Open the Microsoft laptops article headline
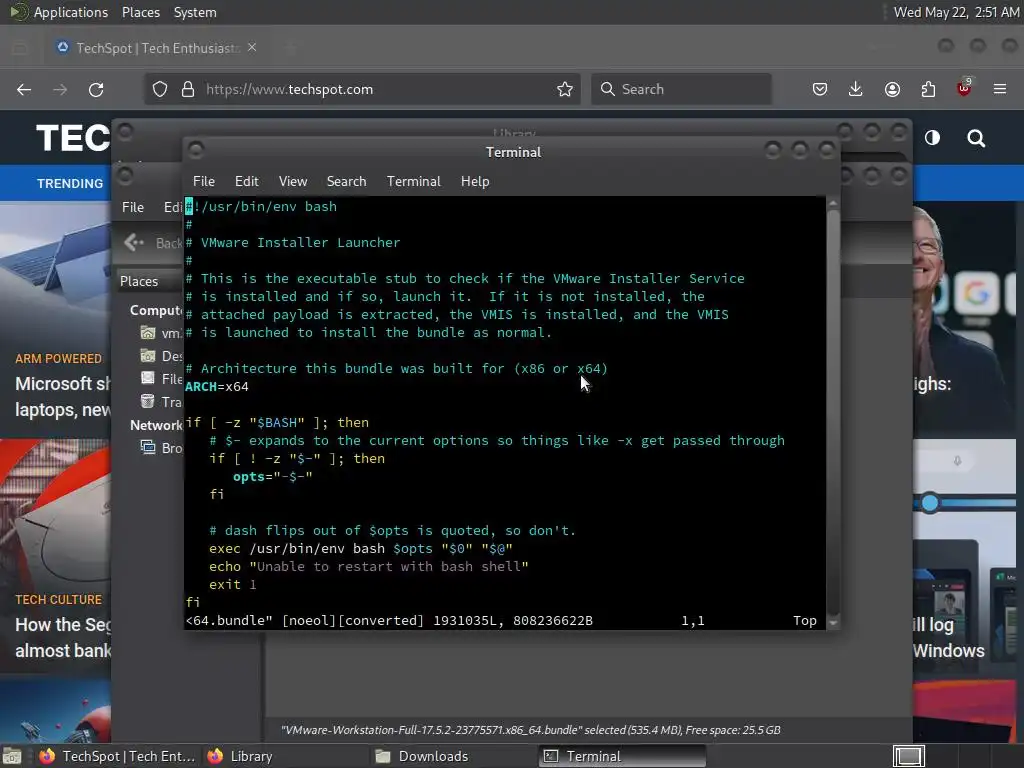Viewport: 1024px width, 768px height. click(63, 396)
